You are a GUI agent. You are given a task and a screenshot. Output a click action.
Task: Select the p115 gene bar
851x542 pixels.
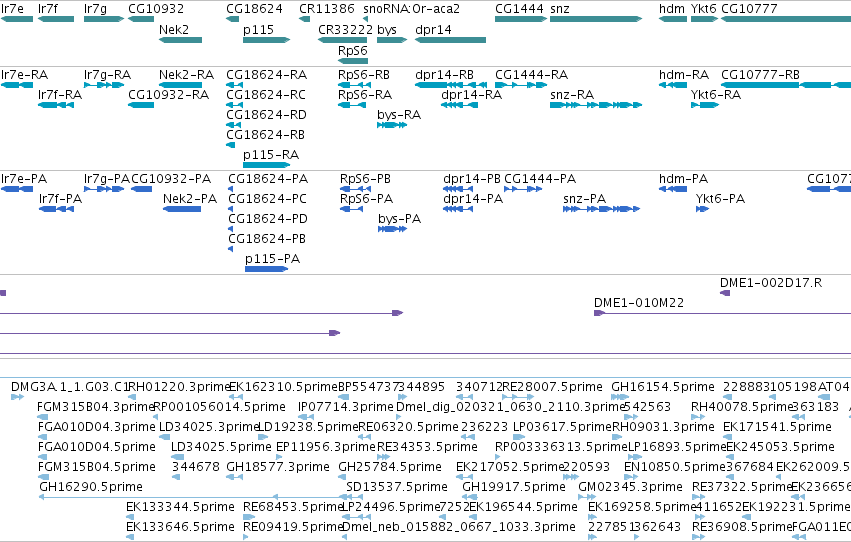266,40
